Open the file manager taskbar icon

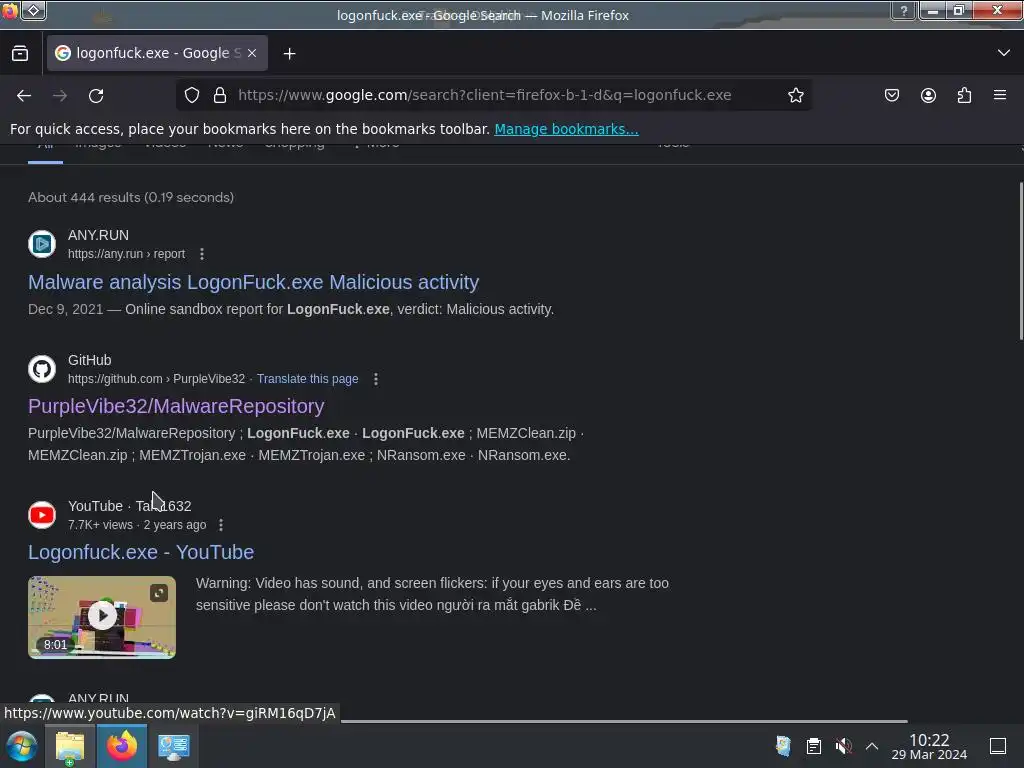pos(70,746)
